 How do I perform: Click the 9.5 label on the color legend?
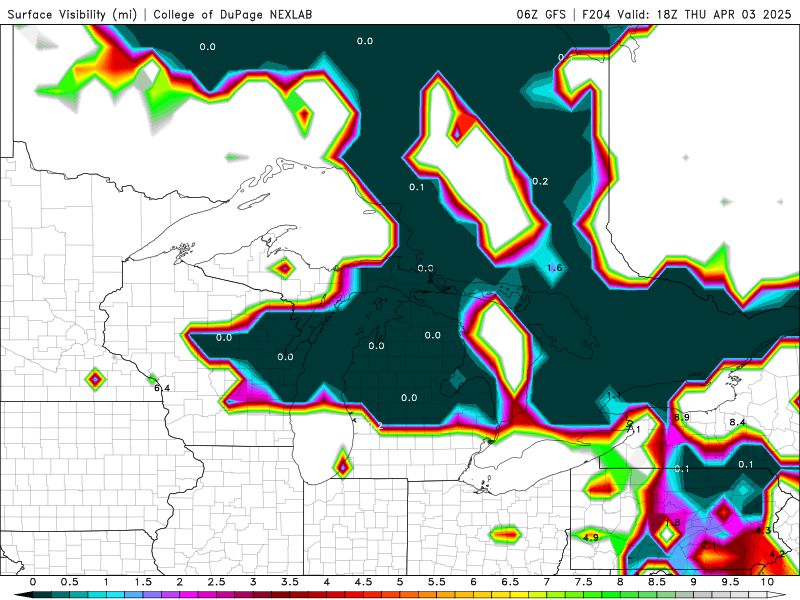pyautogui.click(x=730, y=582)
